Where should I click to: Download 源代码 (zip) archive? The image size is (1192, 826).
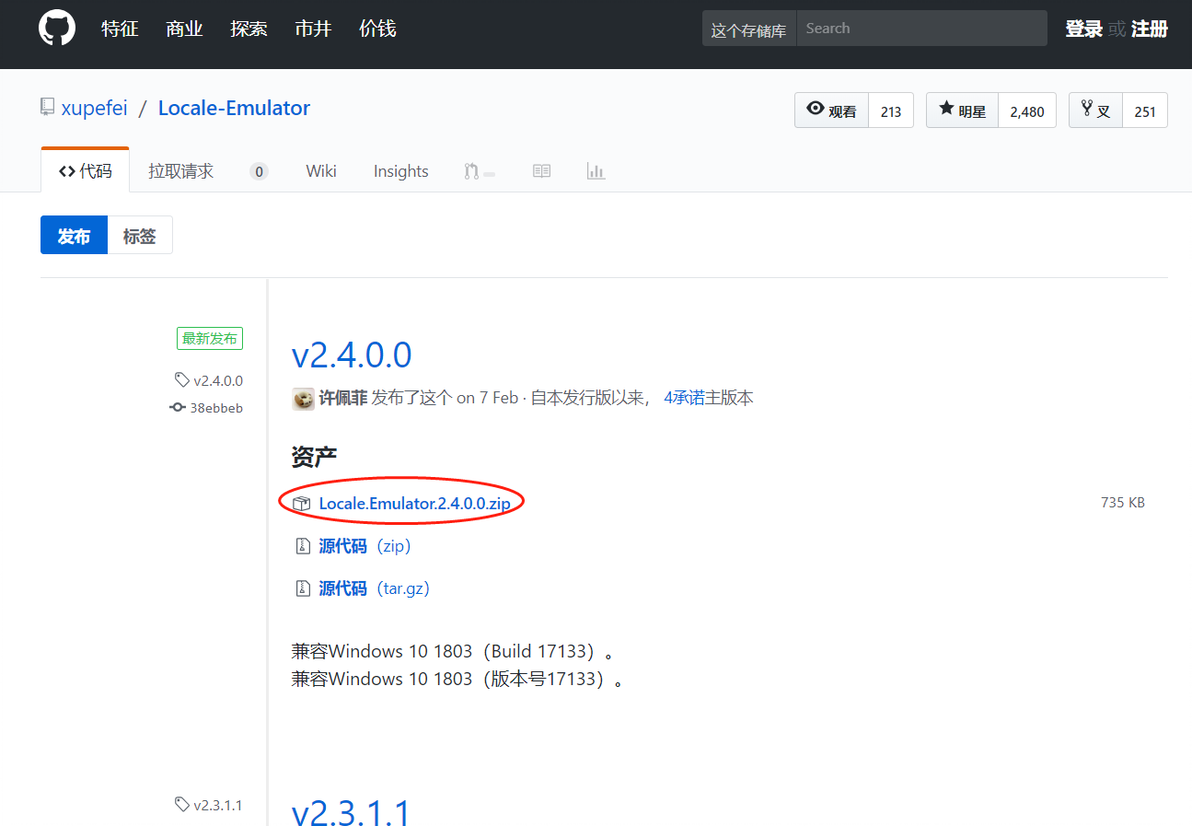(x=365, y=546)
